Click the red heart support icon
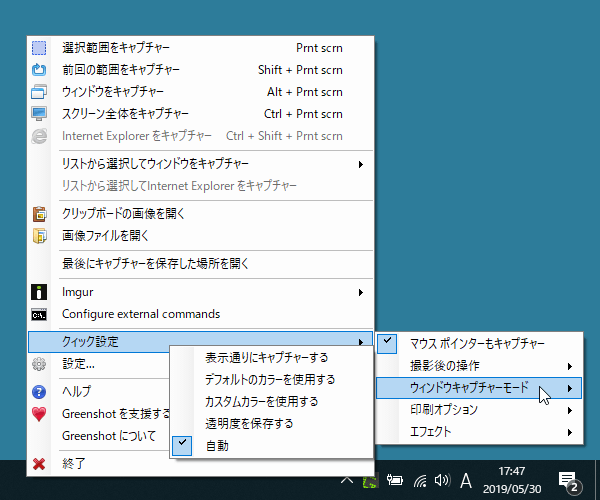 pyautogui.click(x=39, y=414)
